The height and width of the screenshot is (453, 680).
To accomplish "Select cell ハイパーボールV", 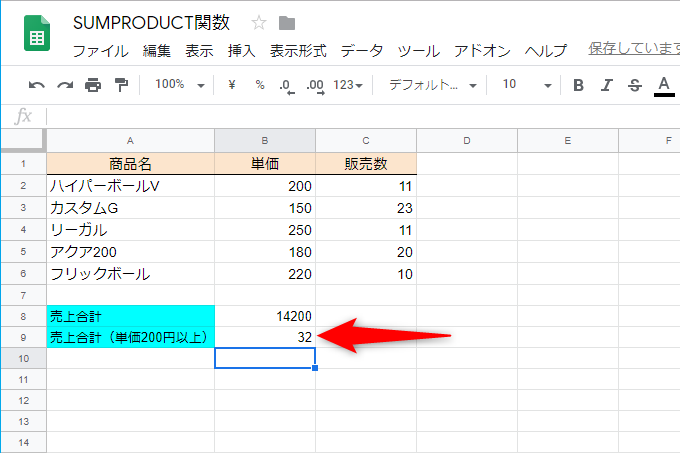I will 130,186.
